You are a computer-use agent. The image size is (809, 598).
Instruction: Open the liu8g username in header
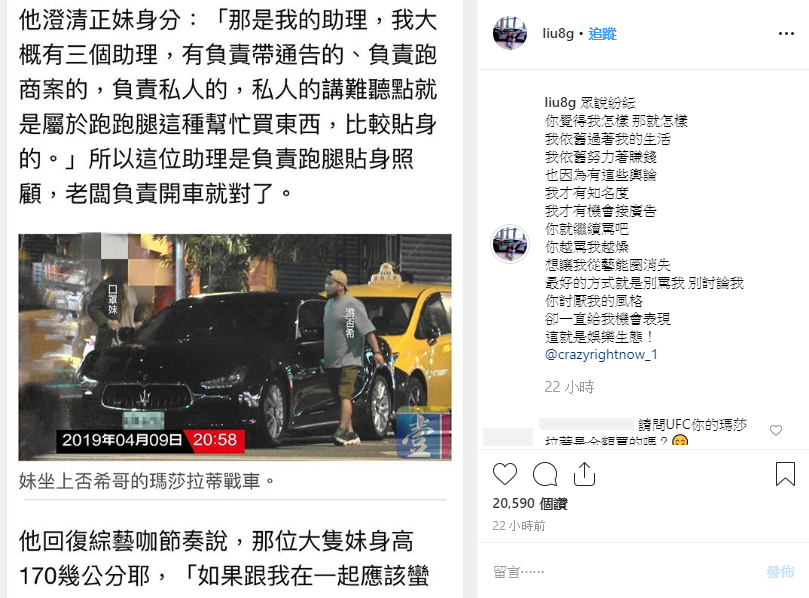558,34
